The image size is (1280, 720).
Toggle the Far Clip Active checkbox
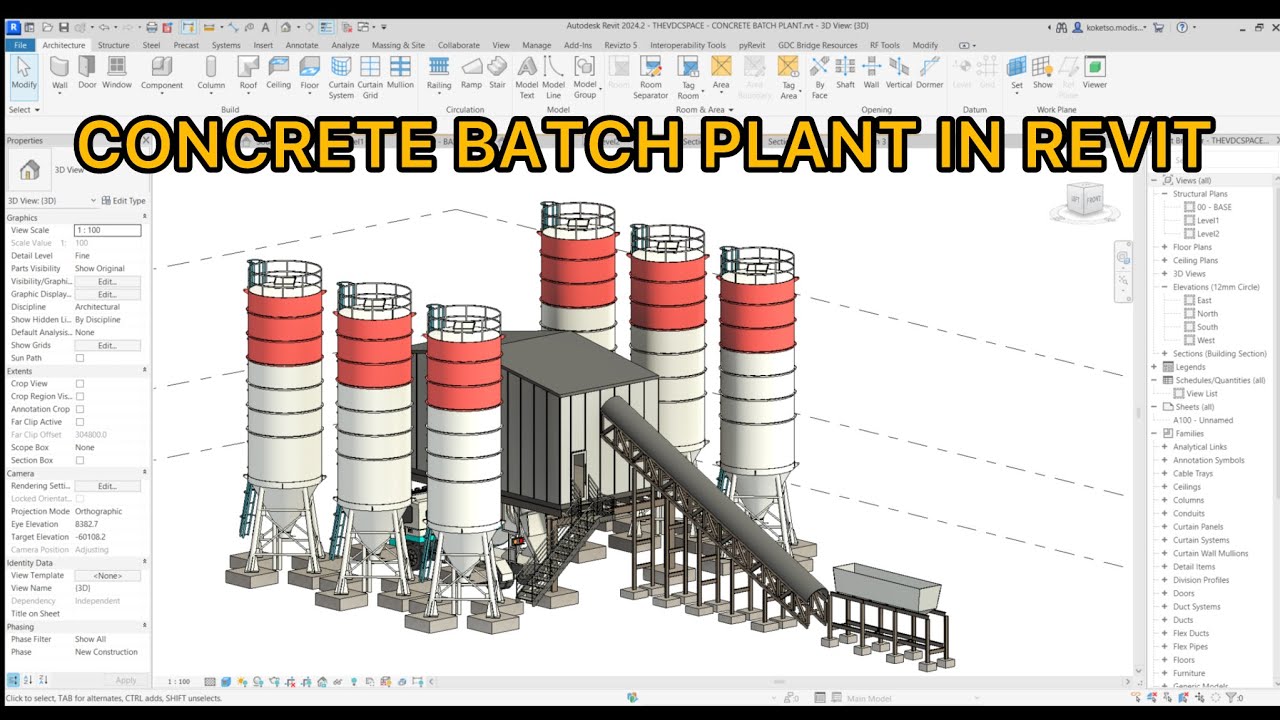[80, 422]
